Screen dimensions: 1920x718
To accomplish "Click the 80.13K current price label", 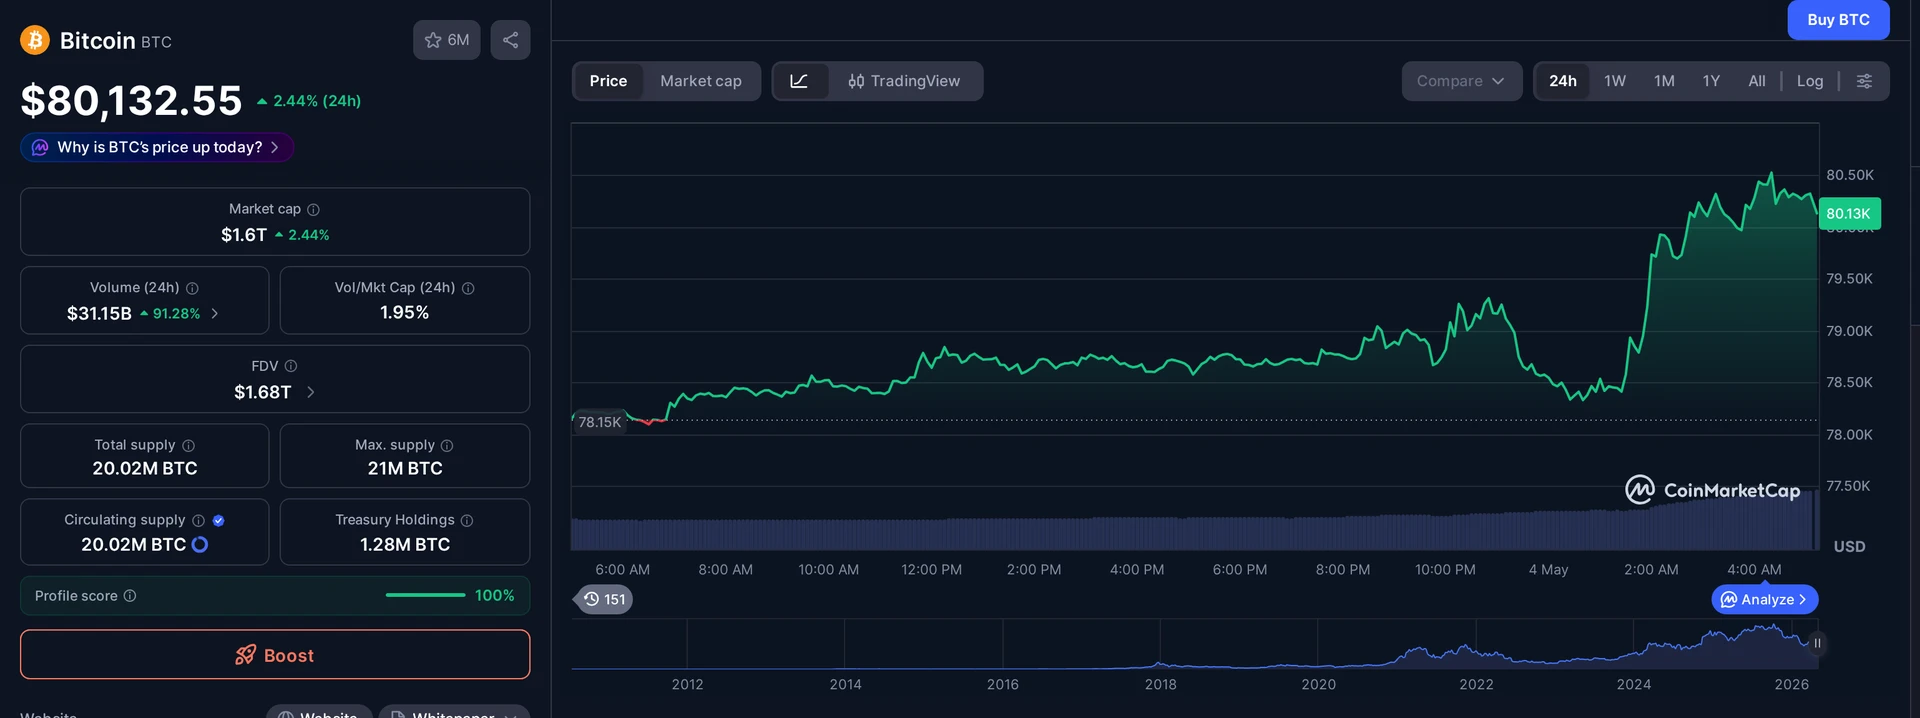I will 1849,213.
